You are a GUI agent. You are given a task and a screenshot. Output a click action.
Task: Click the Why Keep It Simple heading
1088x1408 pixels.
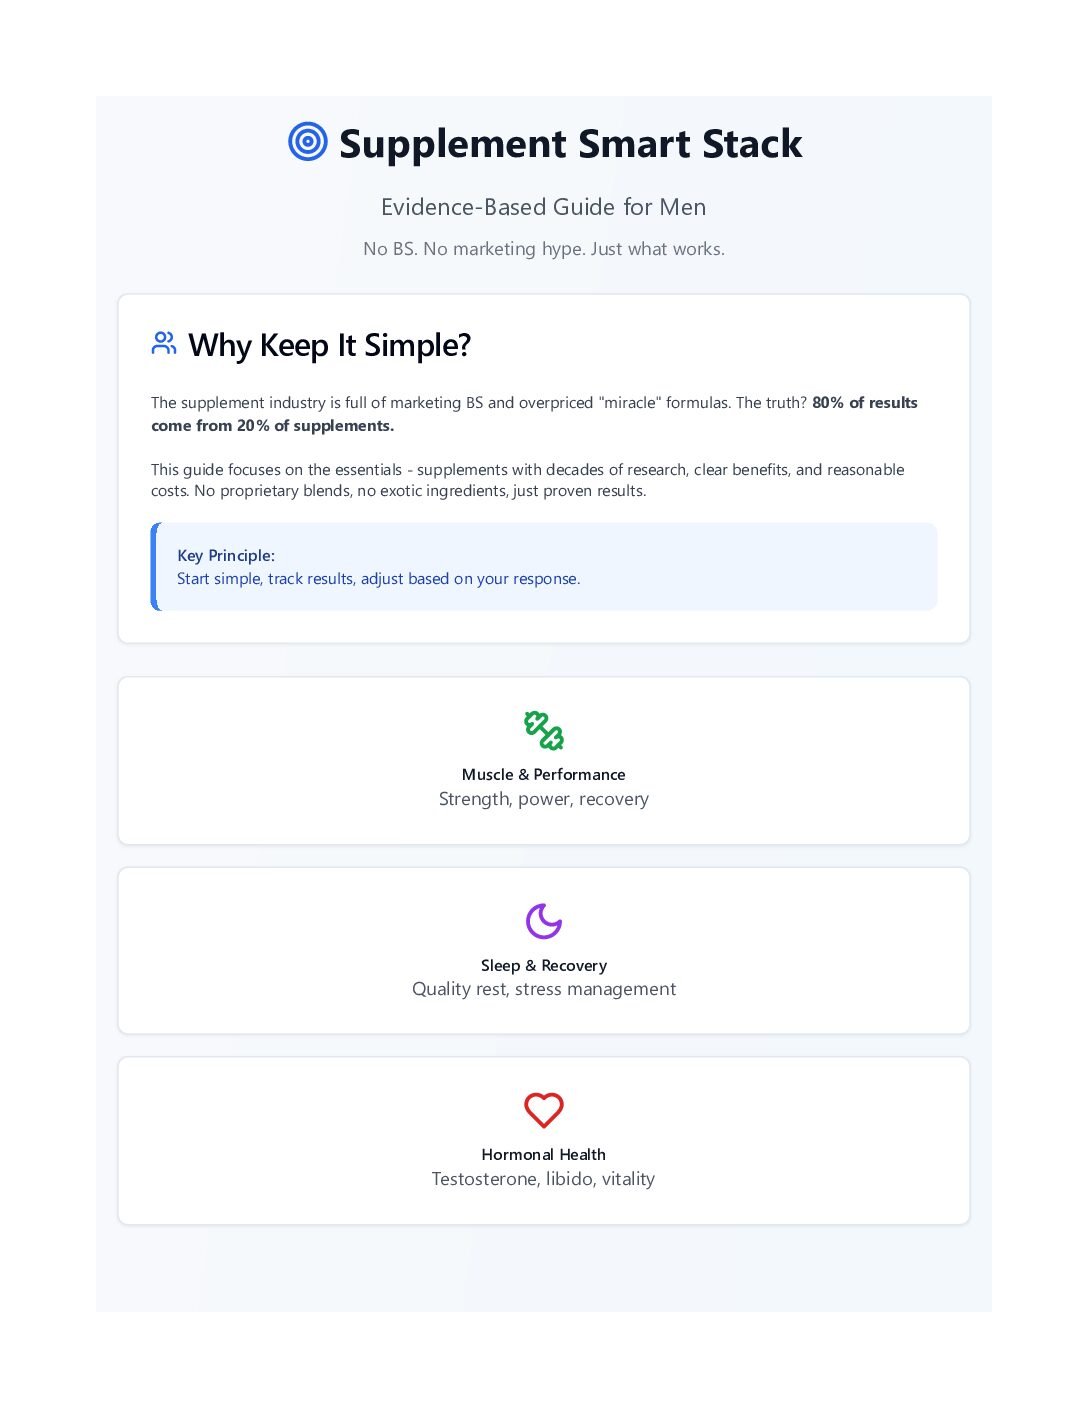pyautogui.click(x=330, y=345)
